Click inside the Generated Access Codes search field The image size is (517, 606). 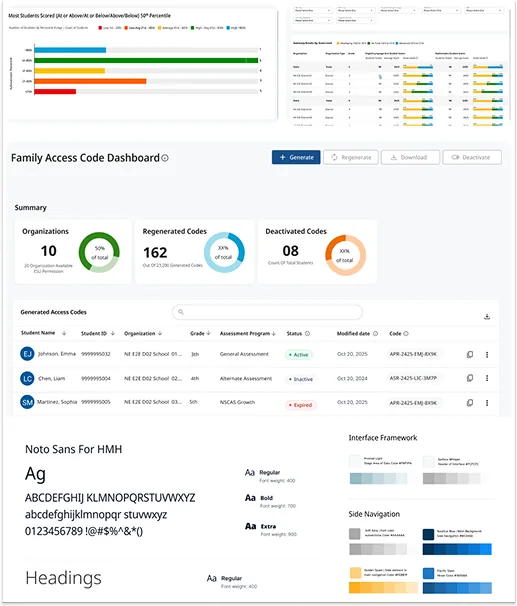coord(267,312)
